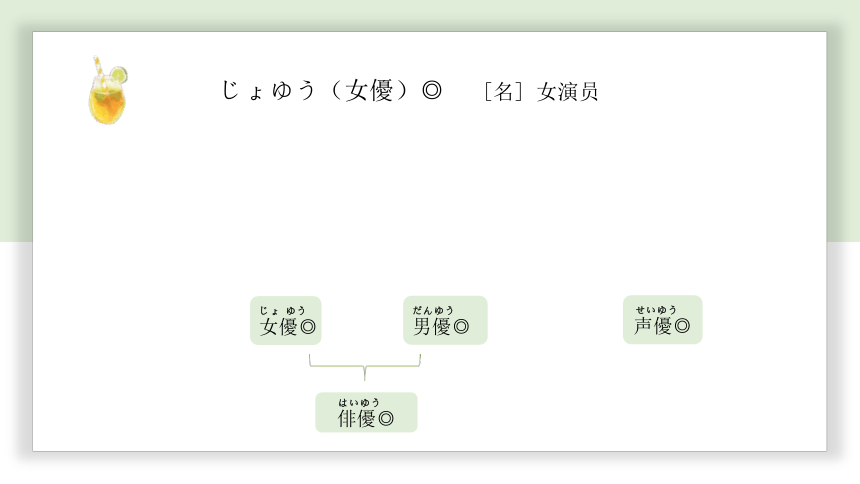
Task: Click the [名] part-of-speech tag
Action: tap(503, 92)
